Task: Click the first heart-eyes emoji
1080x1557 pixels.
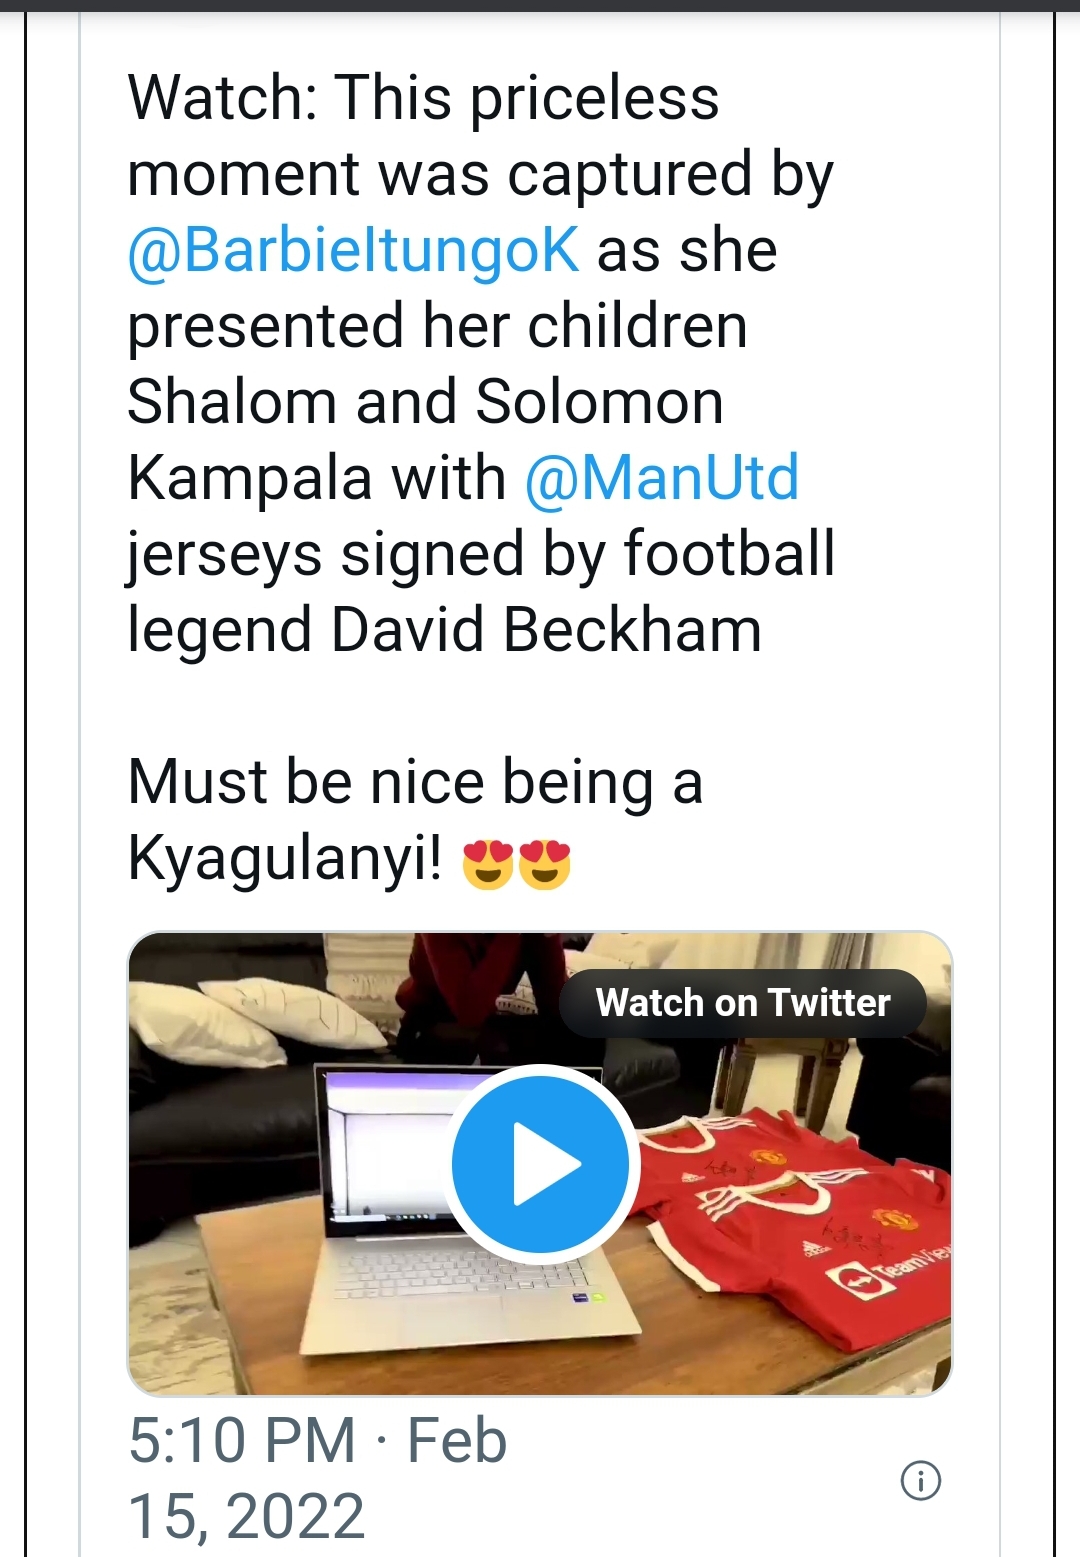Action: click(488, 863)
